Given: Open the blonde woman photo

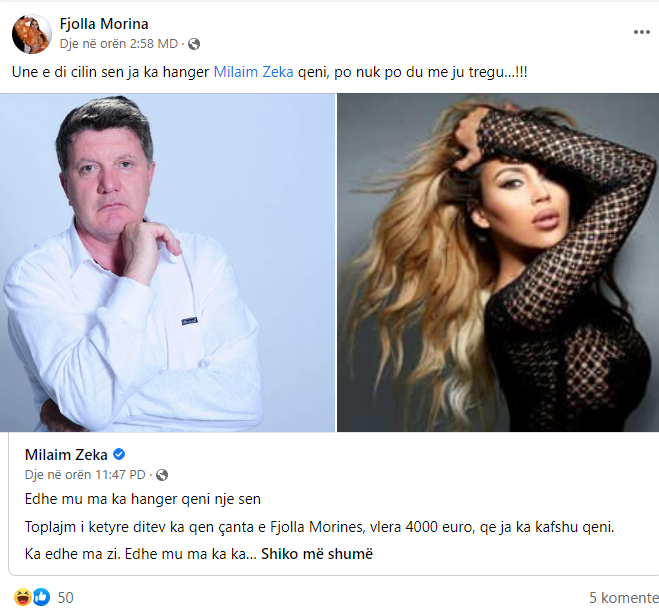Looking at the screenshot, I should 498,262.
